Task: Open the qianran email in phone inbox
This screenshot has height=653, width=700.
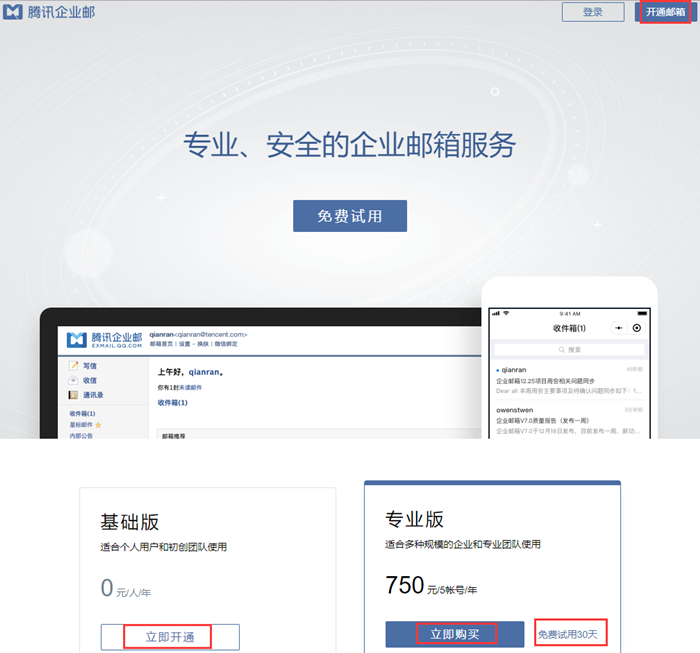Action: pos(569,380)
